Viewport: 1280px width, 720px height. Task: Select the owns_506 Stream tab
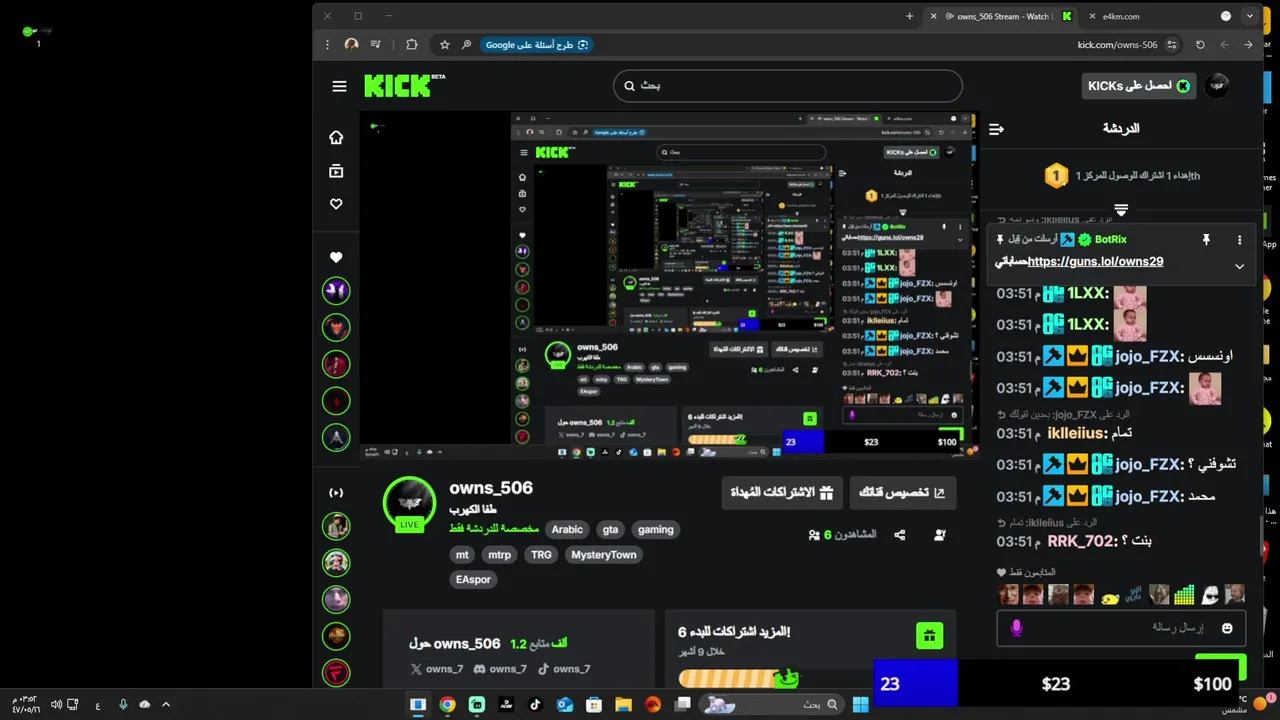(x=1003, y=16)
